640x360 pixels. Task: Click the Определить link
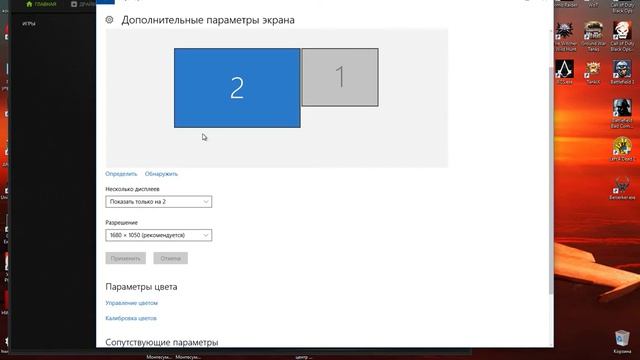point(121,174)
